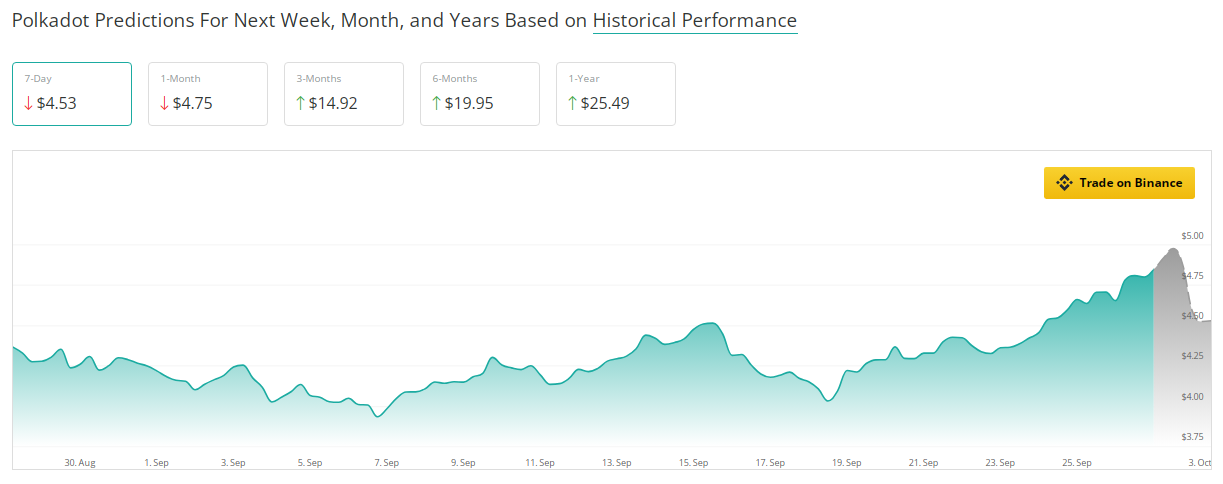Click the green up arrow in the 6-Months card
The height and width of the screenshot is (484, 1223).
point(436,103)
